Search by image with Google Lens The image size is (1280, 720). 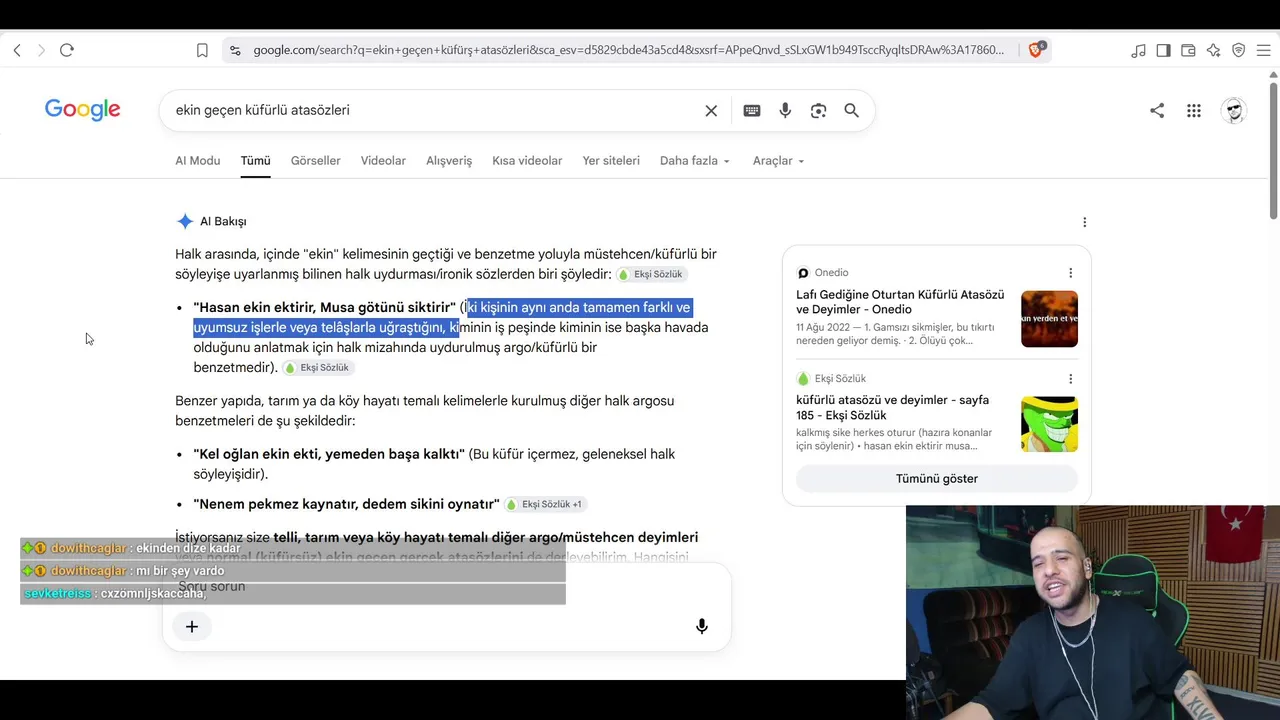(818, 111)
